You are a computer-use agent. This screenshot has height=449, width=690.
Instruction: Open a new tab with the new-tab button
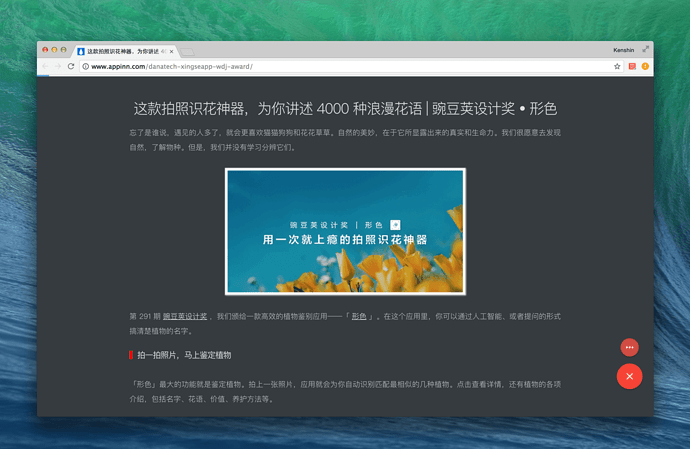[187, 51]
